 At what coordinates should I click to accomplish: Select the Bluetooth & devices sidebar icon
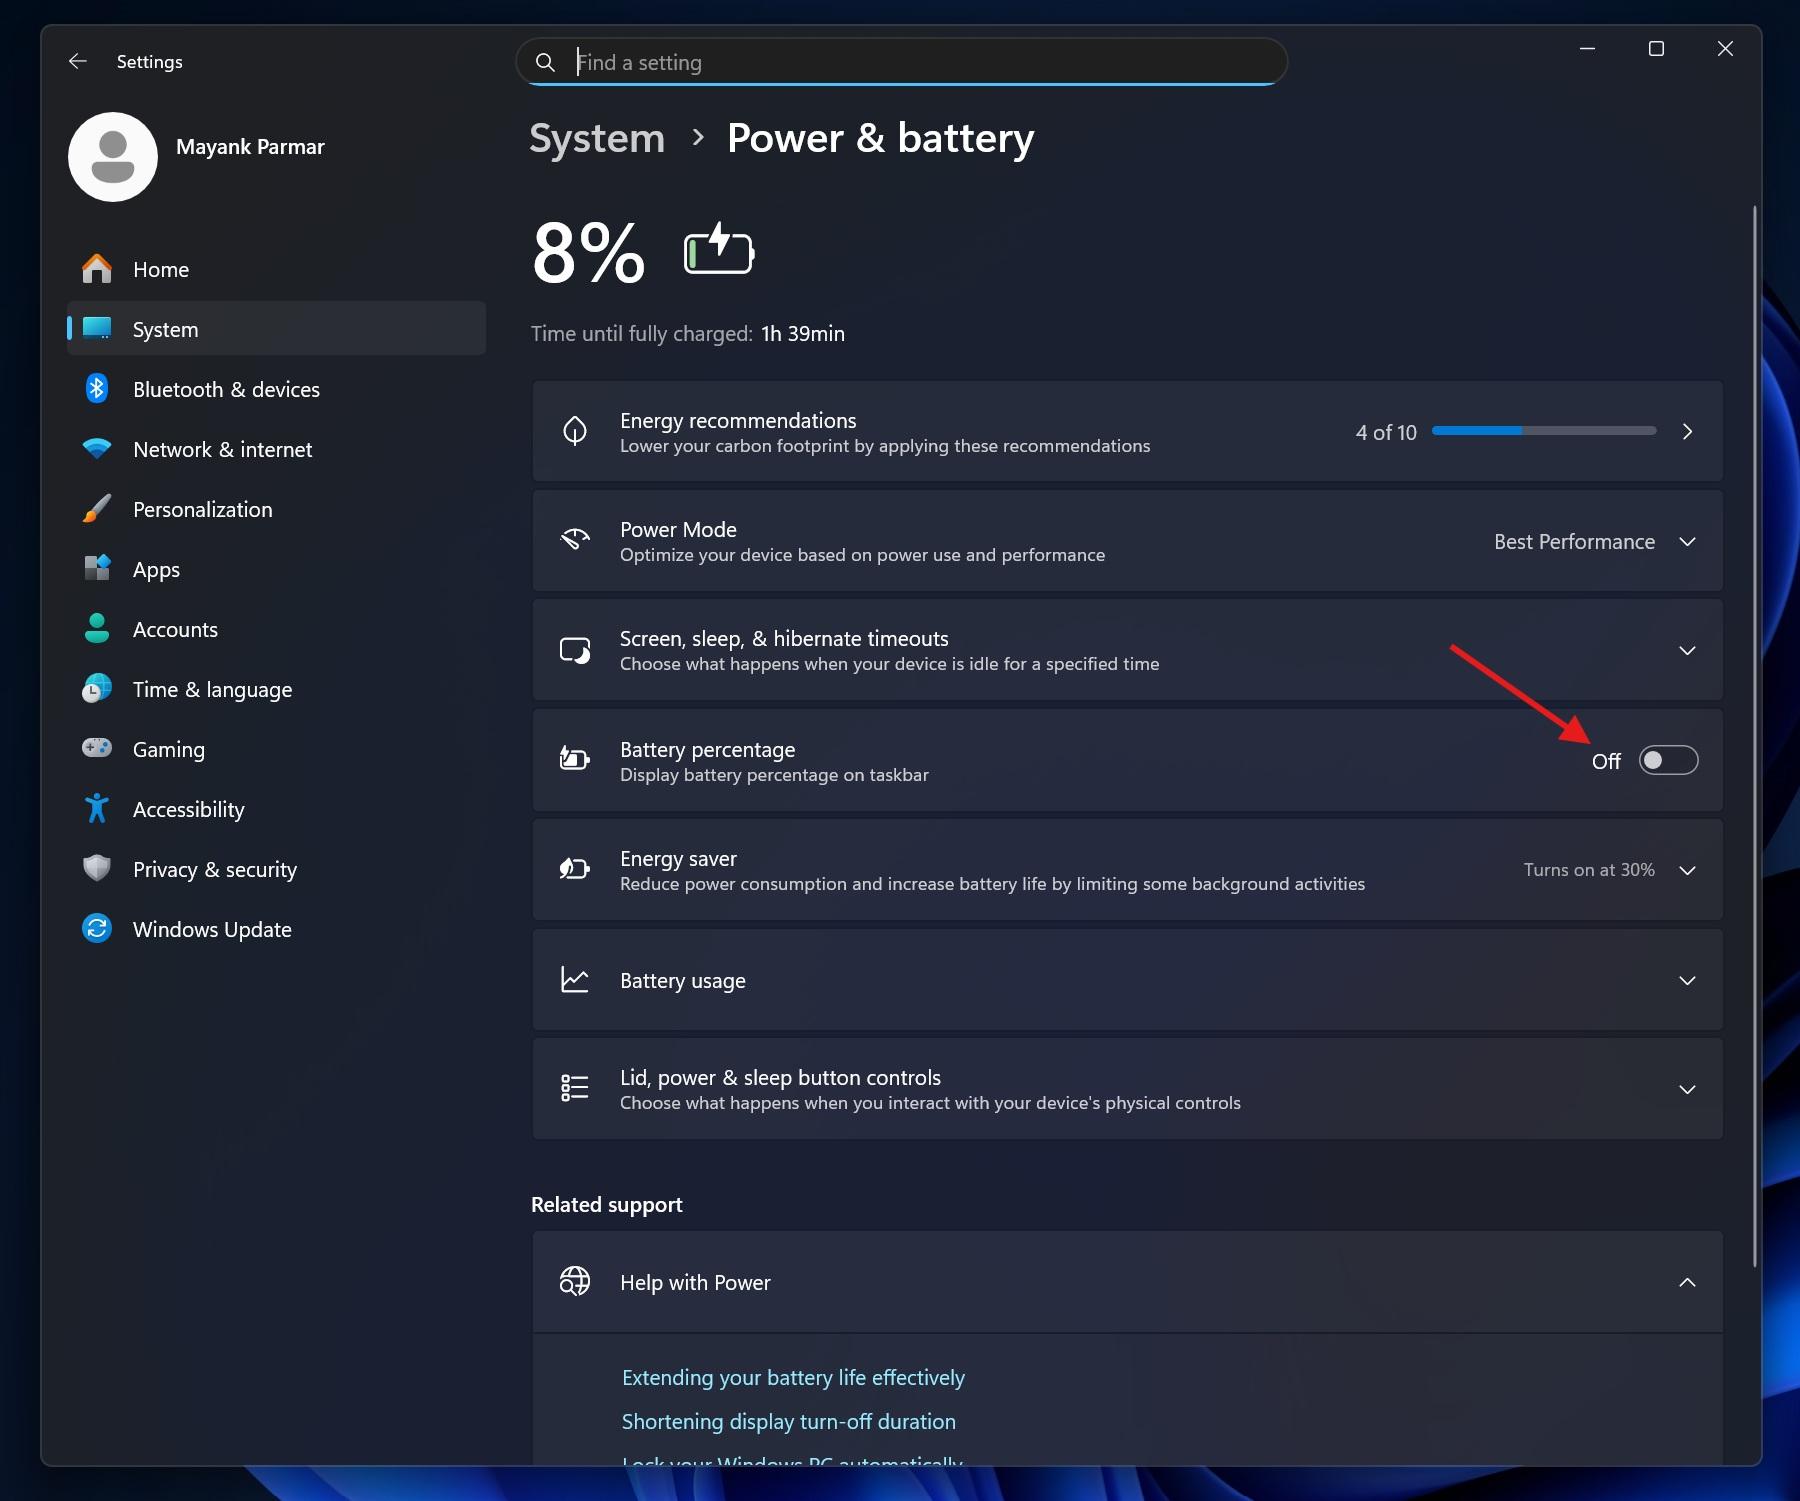click(x=97, y=389)
